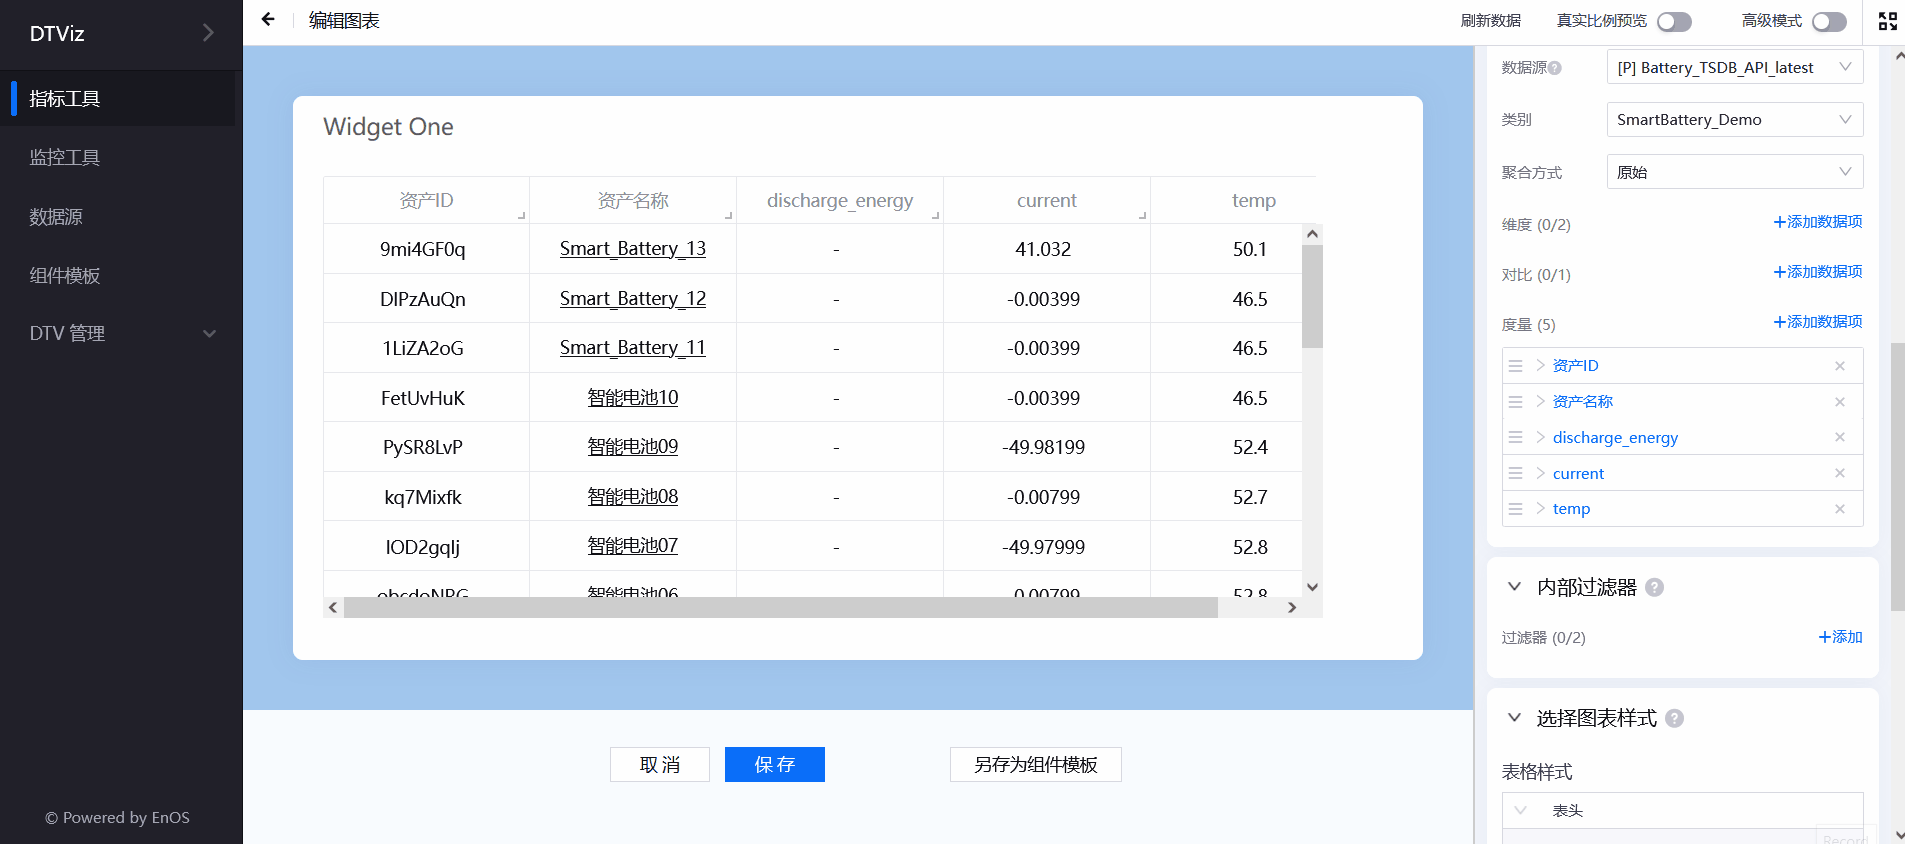The height and width of the screenshot is (844, 1905).
Task: Open 数据源 in the left sidebar
Action: (x=56, y=217)
